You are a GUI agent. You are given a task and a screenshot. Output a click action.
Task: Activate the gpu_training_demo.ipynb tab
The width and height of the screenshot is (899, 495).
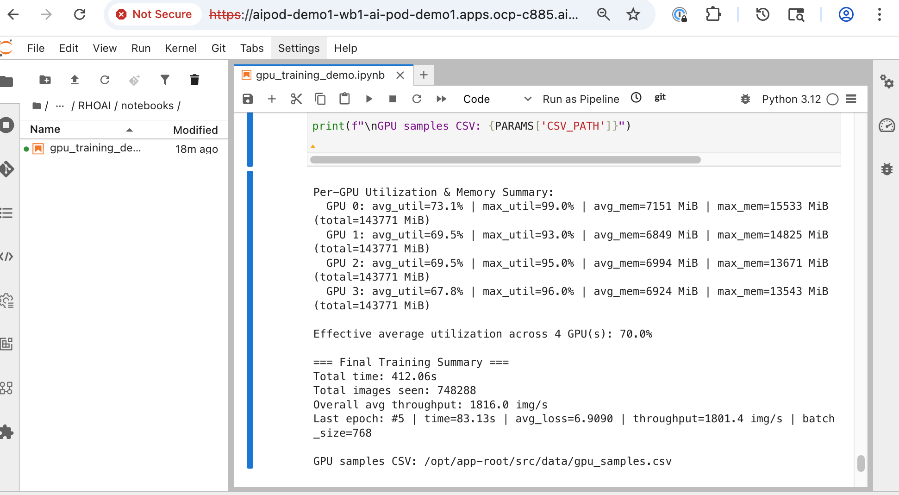click(320, 75)
